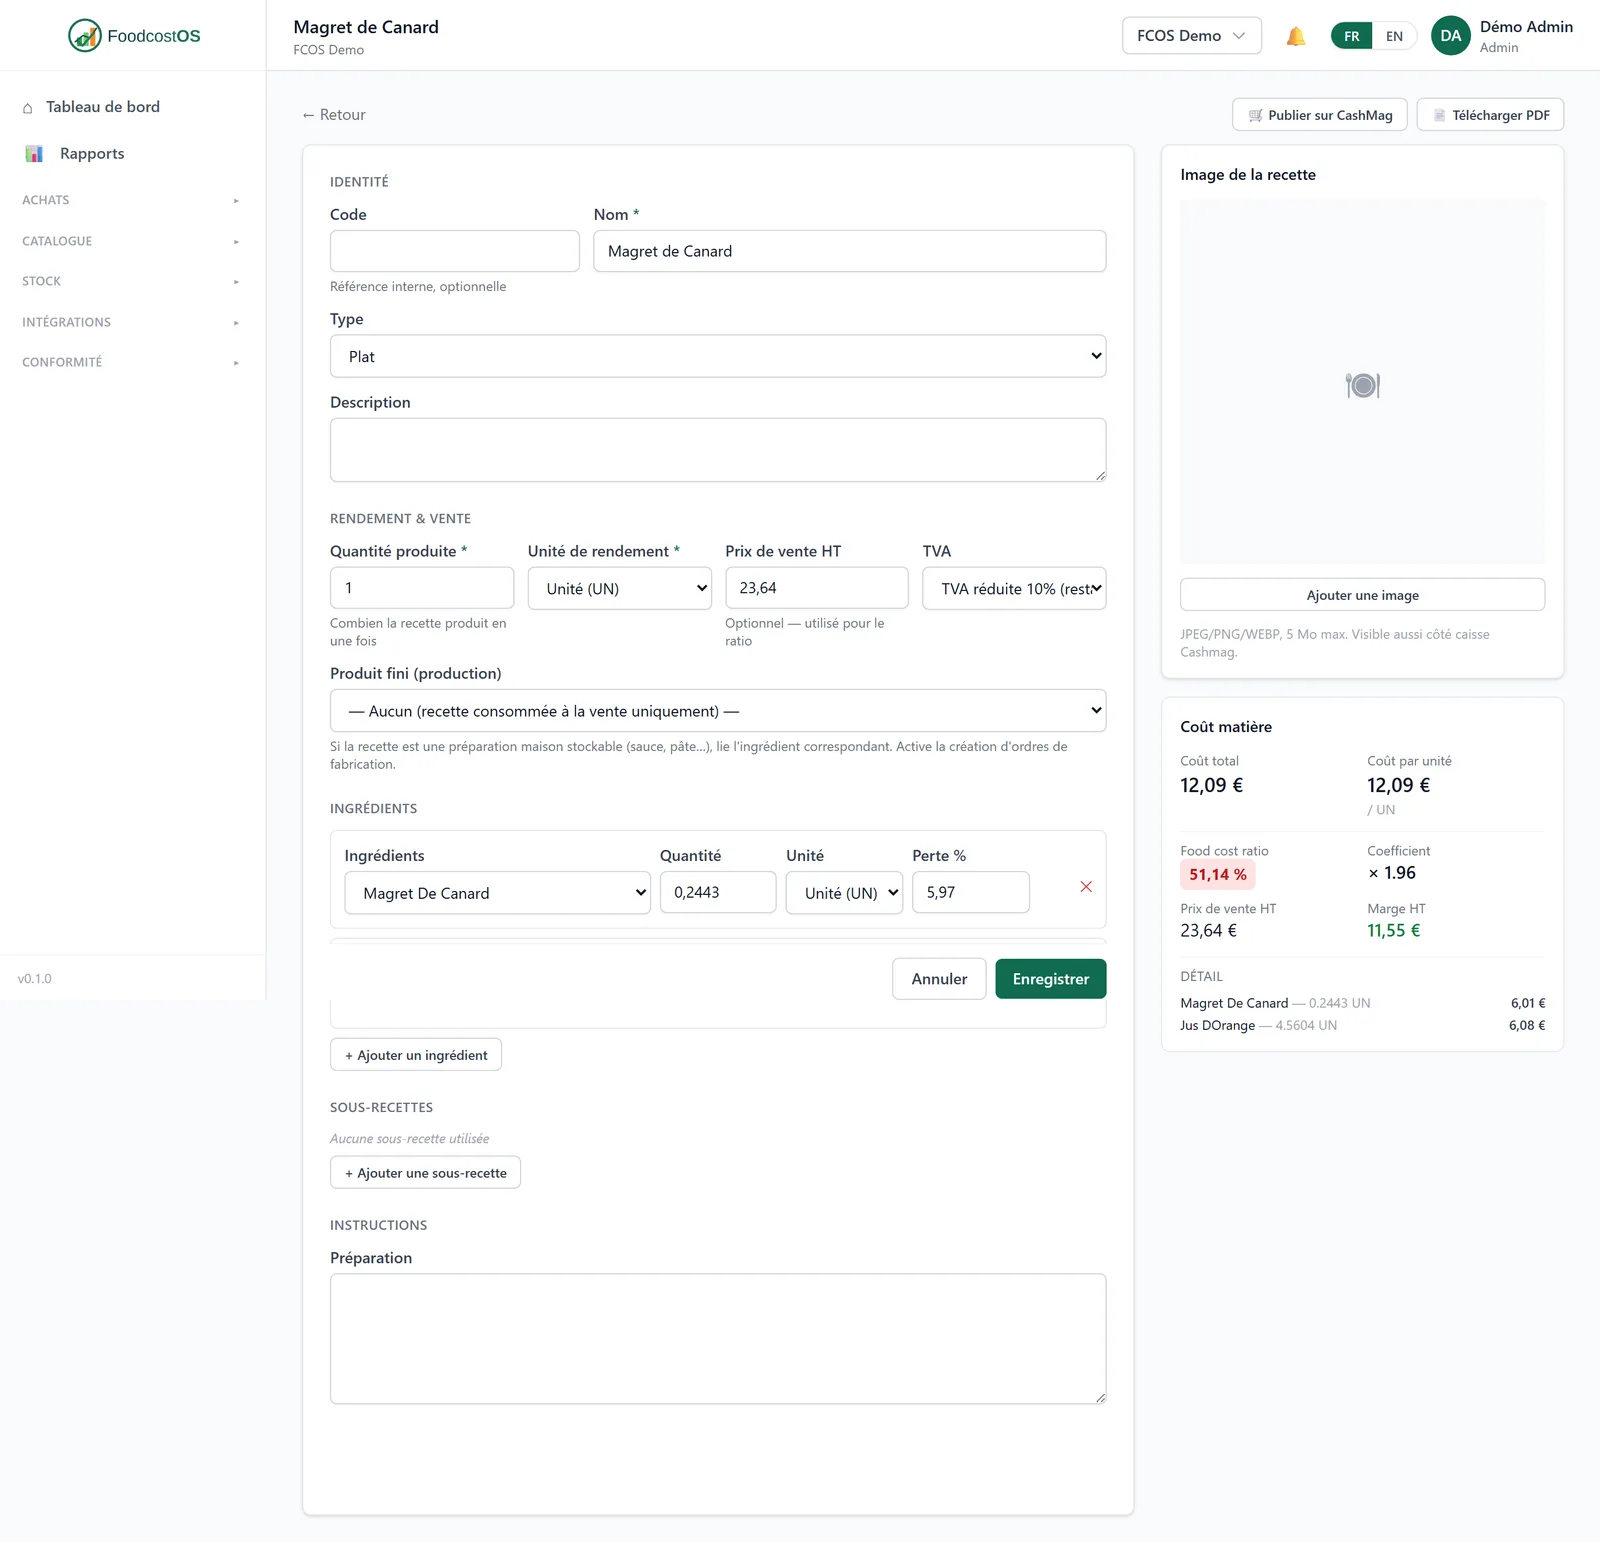The image size is (1600, 1542).
Task: Click the Rapports chart icon
Action: 34,154
